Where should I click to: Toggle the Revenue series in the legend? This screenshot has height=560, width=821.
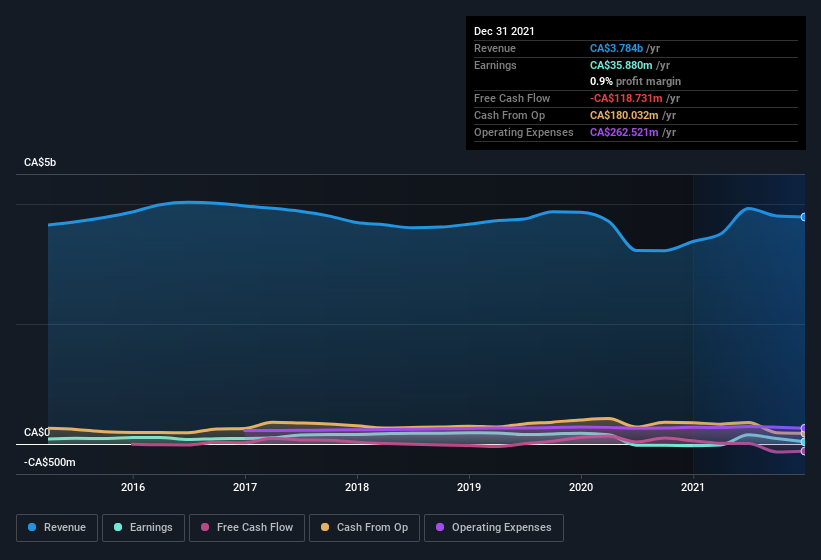point(57,528)
